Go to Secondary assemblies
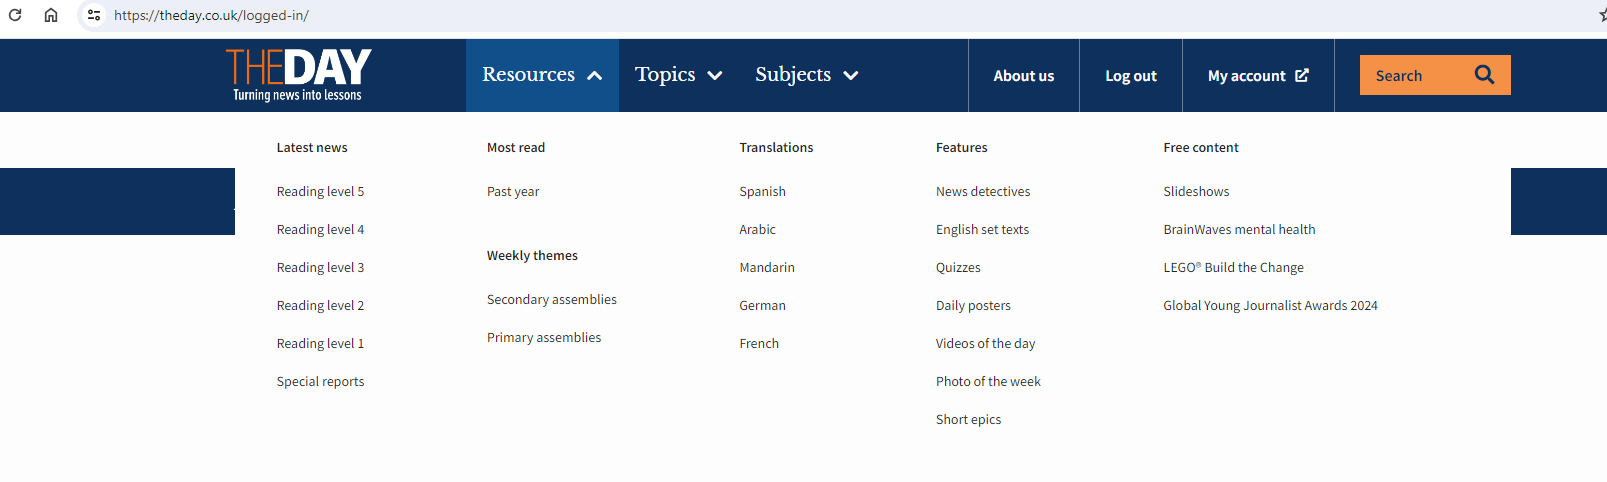The width and height of the screenshot is (1607, 482). [x=551, y=299]
